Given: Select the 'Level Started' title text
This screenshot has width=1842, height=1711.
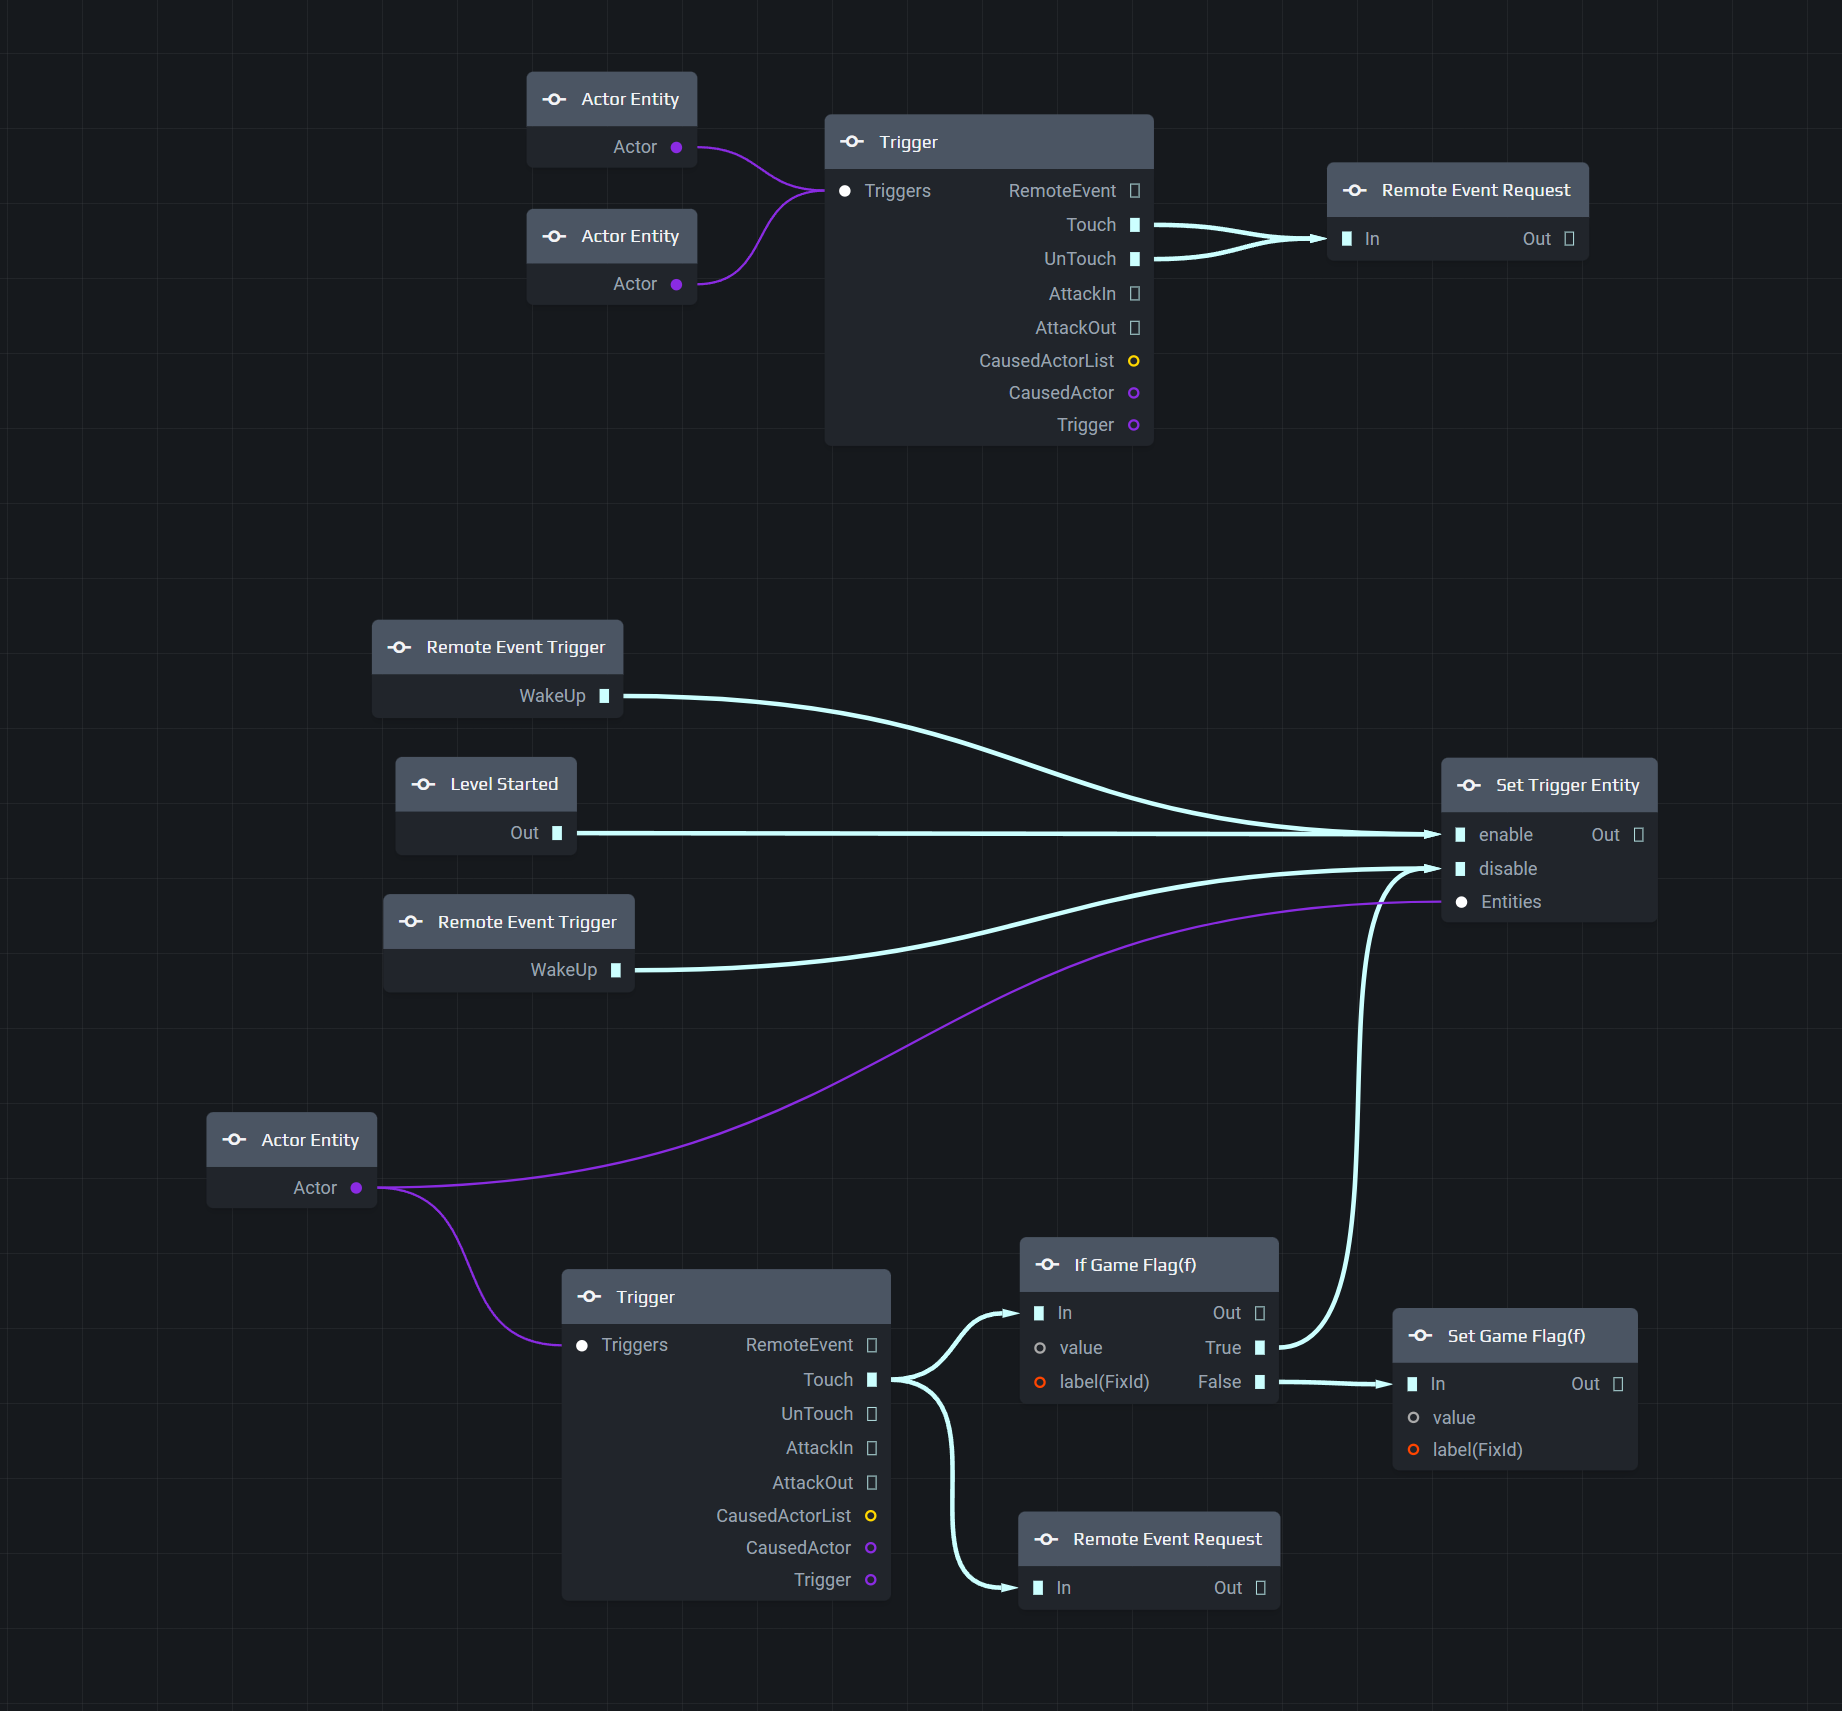Looking at the screenshot, I should 504,784.
